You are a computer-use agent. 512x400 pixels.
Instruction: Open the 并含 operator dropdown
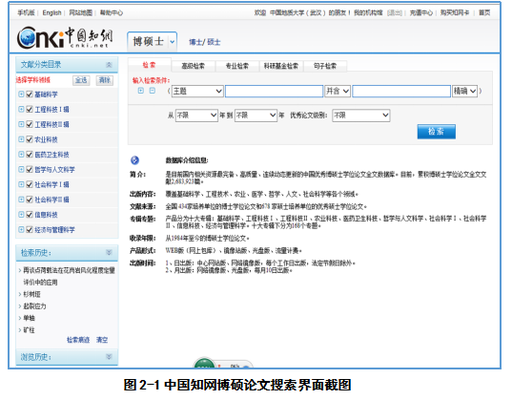pyautogui.click(x=338, y=91)
